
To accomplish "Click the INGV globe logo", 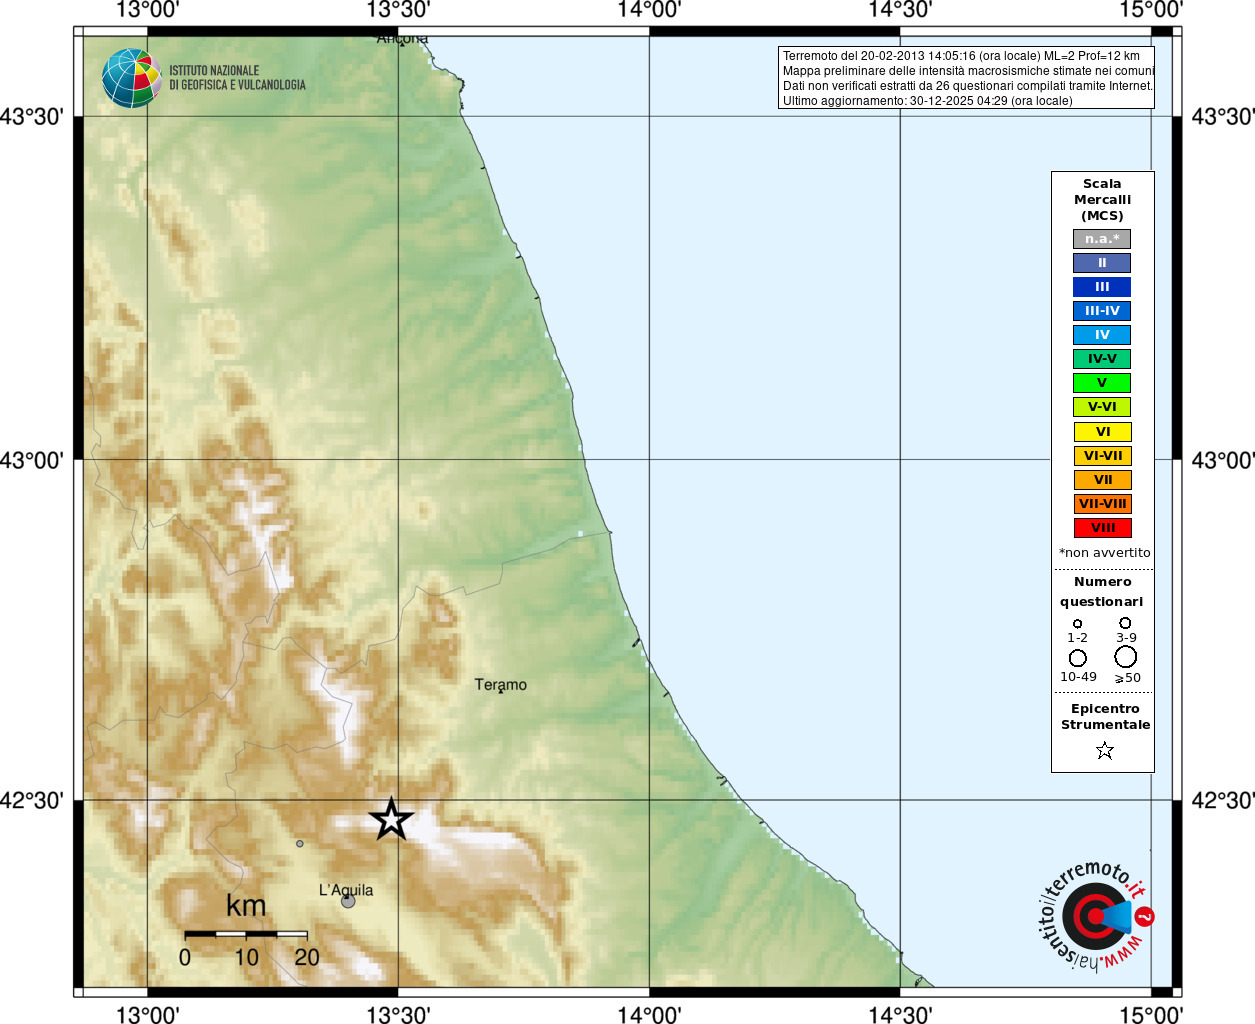I will 131,78.
